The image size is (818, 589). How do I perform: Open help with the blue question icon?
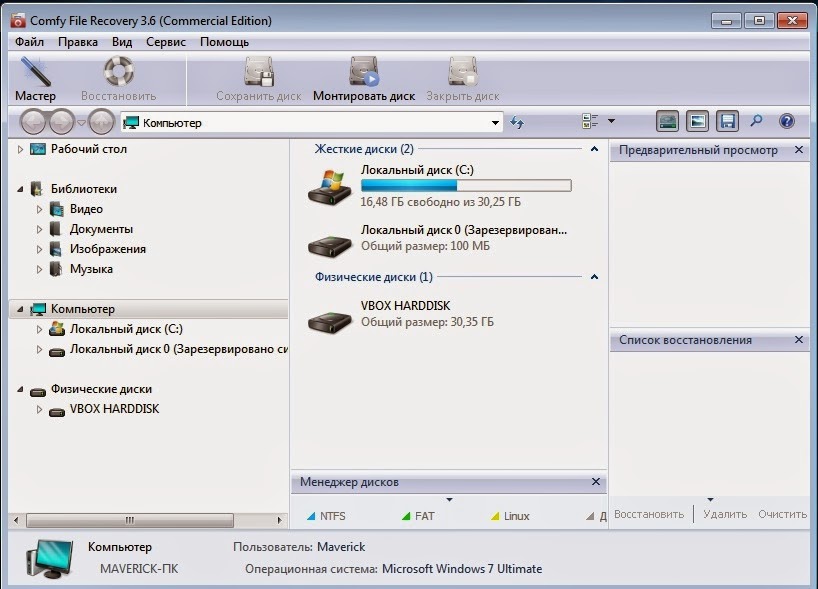click(787, 122)
